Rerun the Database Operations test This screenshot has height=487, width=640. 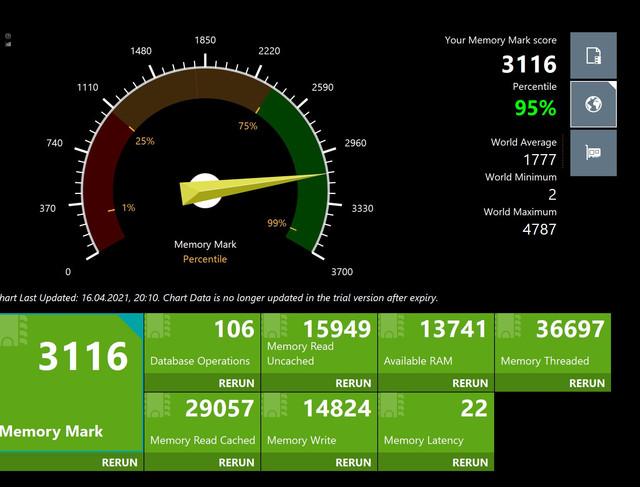click(236, 383)
